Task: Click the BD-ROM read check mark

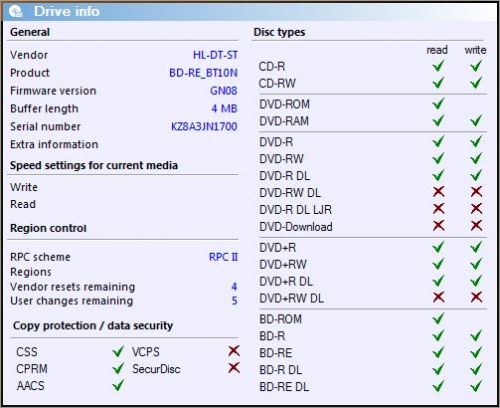Action: [x=438, y=318]
